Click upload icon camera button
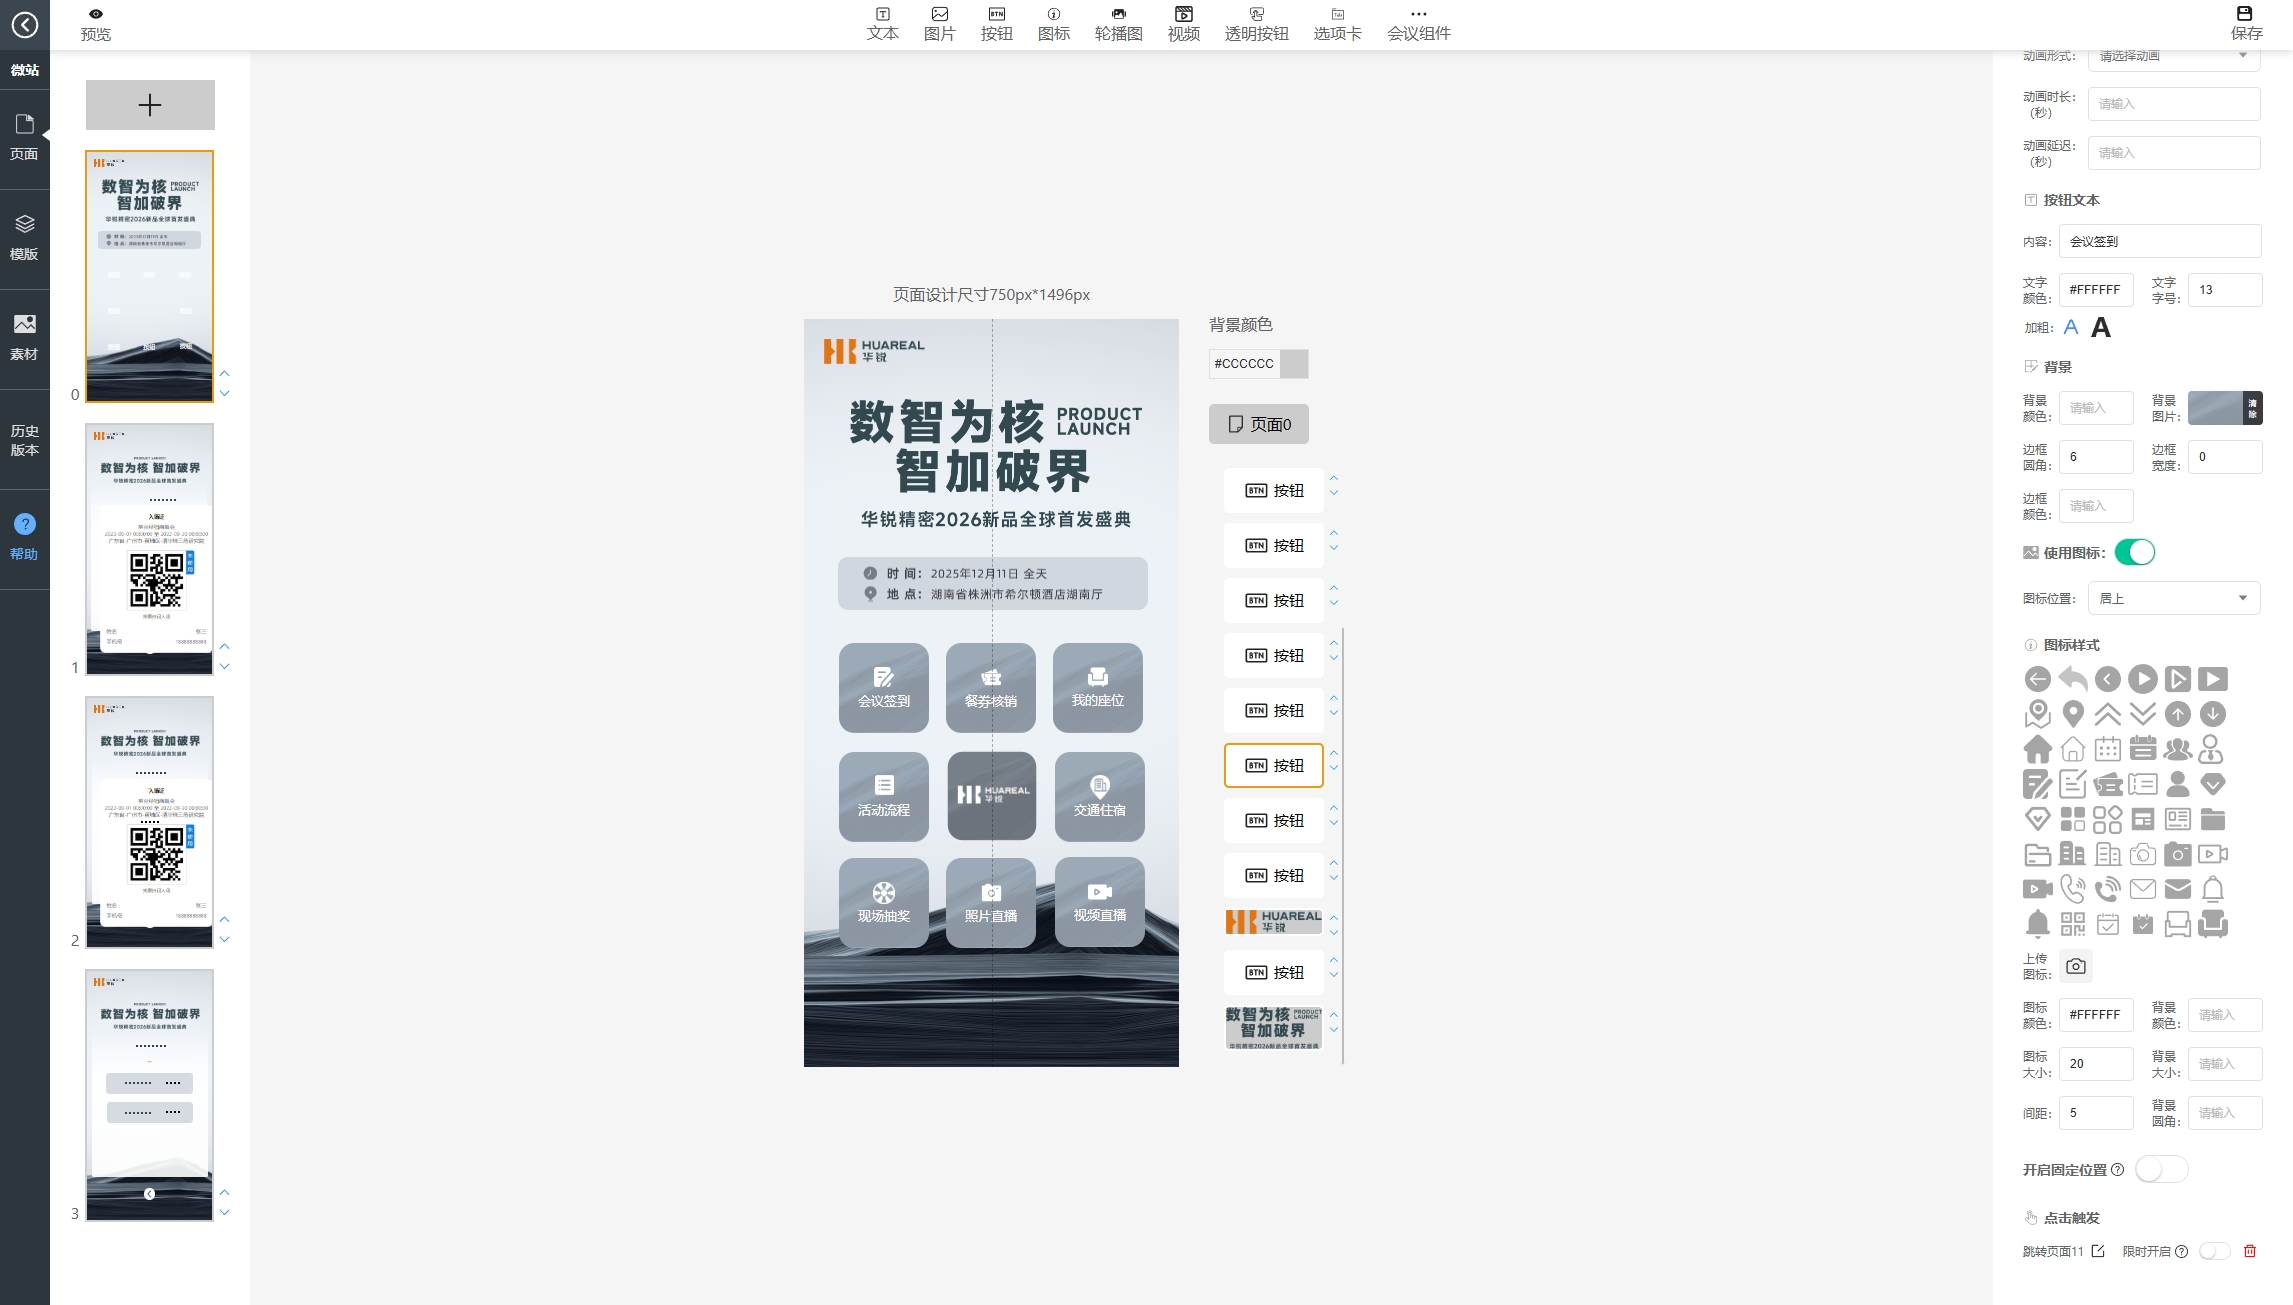 (2076, 966)
